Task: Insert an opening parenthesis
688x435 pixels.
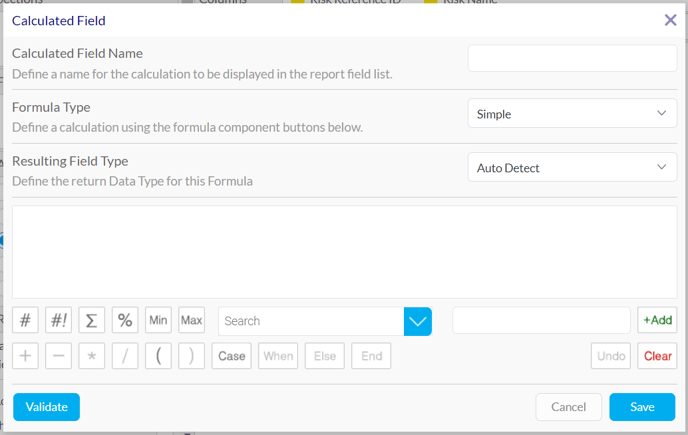Action: 158,356
